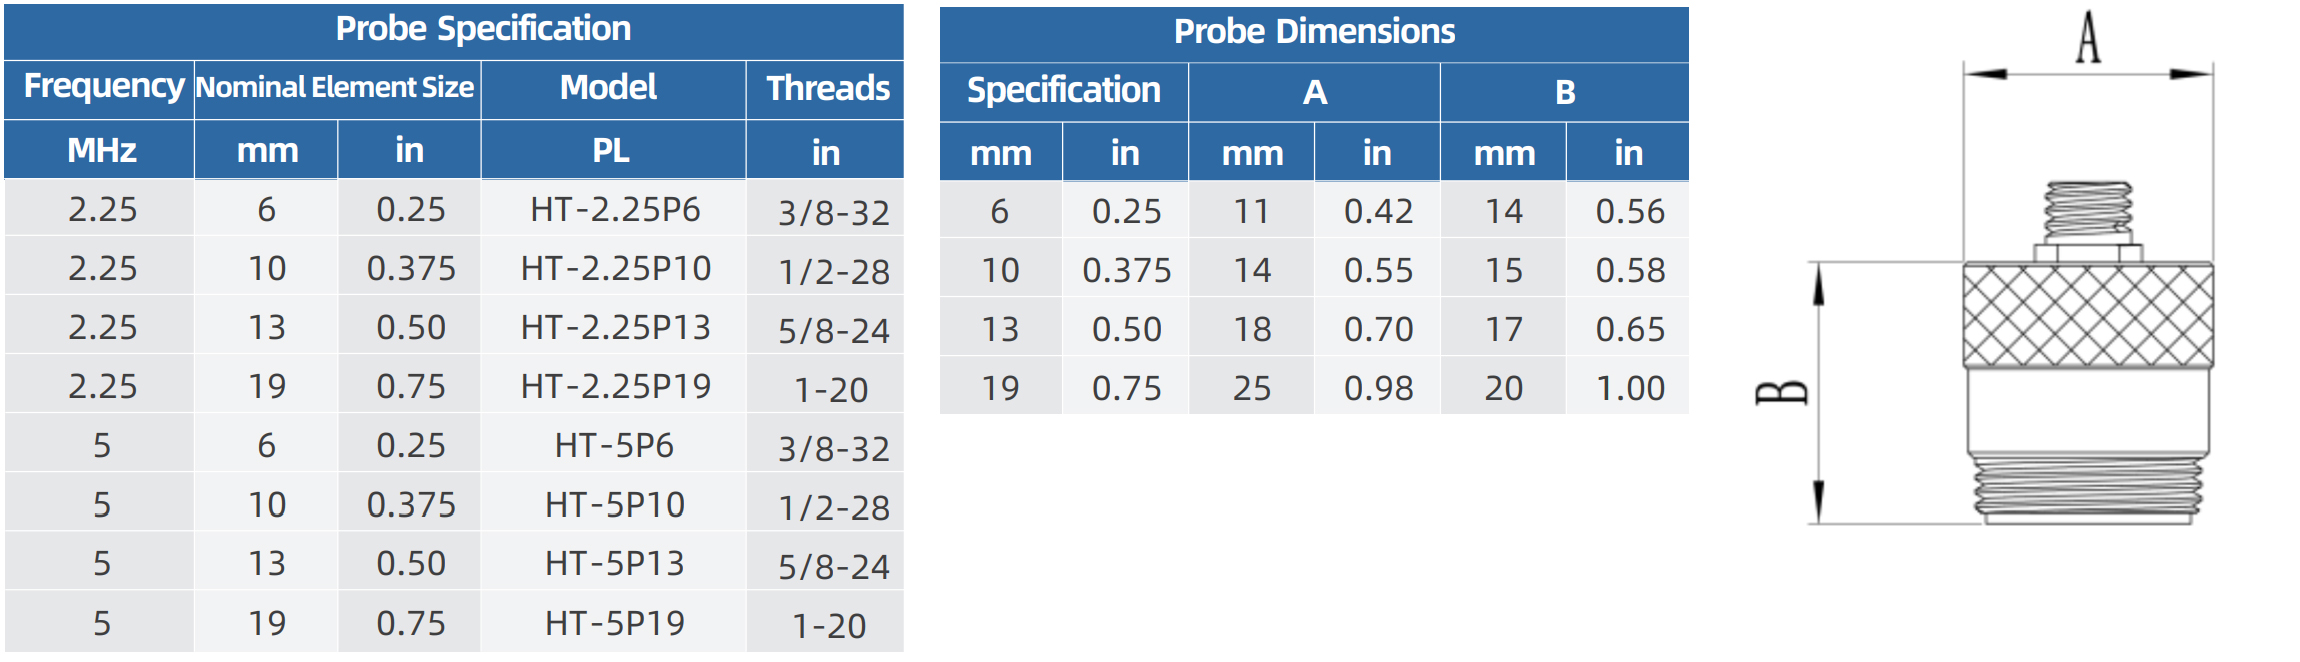
Task: Click the MHz unit header cell
Action: click(102, 151)
